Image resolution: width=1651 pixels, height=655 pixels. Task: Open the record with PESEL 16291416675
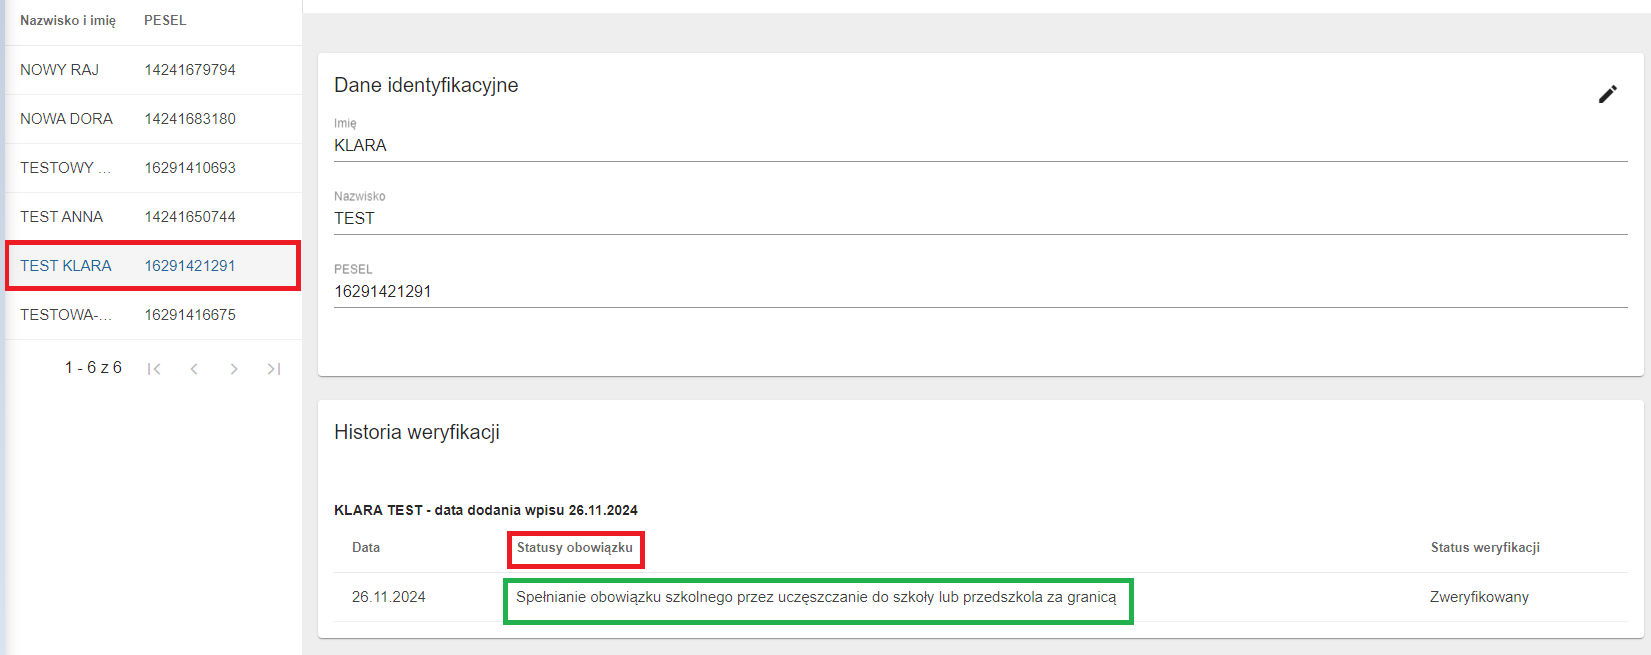click(x=190, y=315)
